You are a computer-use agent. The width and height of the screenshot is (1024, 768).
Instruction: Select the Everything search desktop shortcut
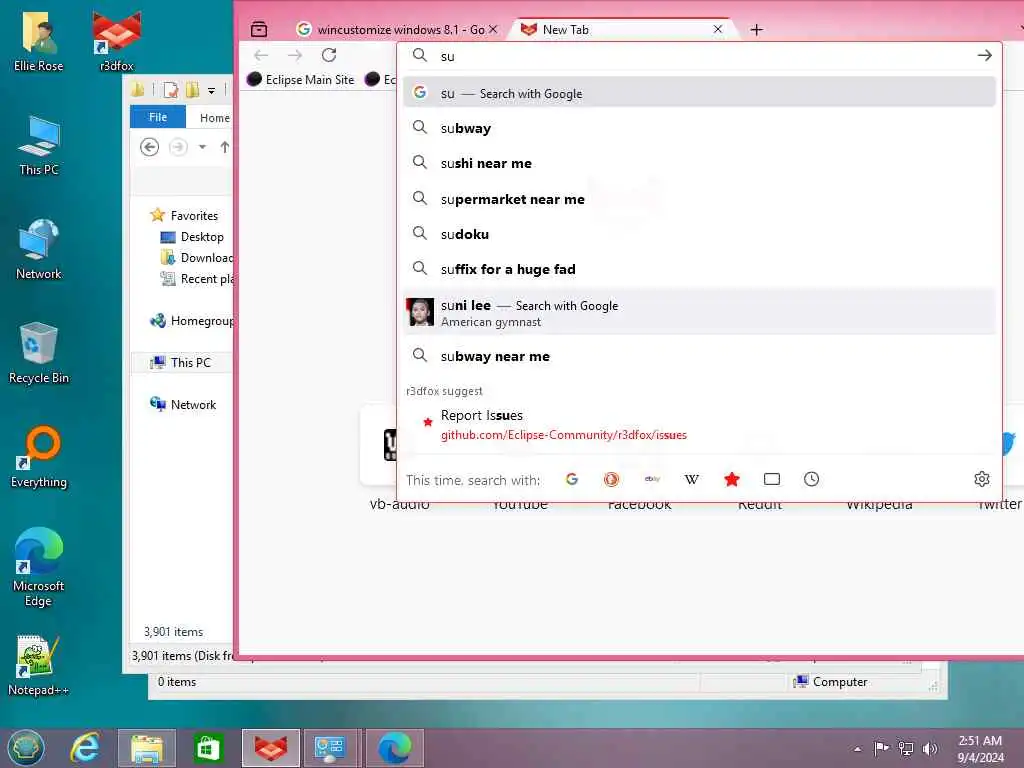click(x=39, y=457)
